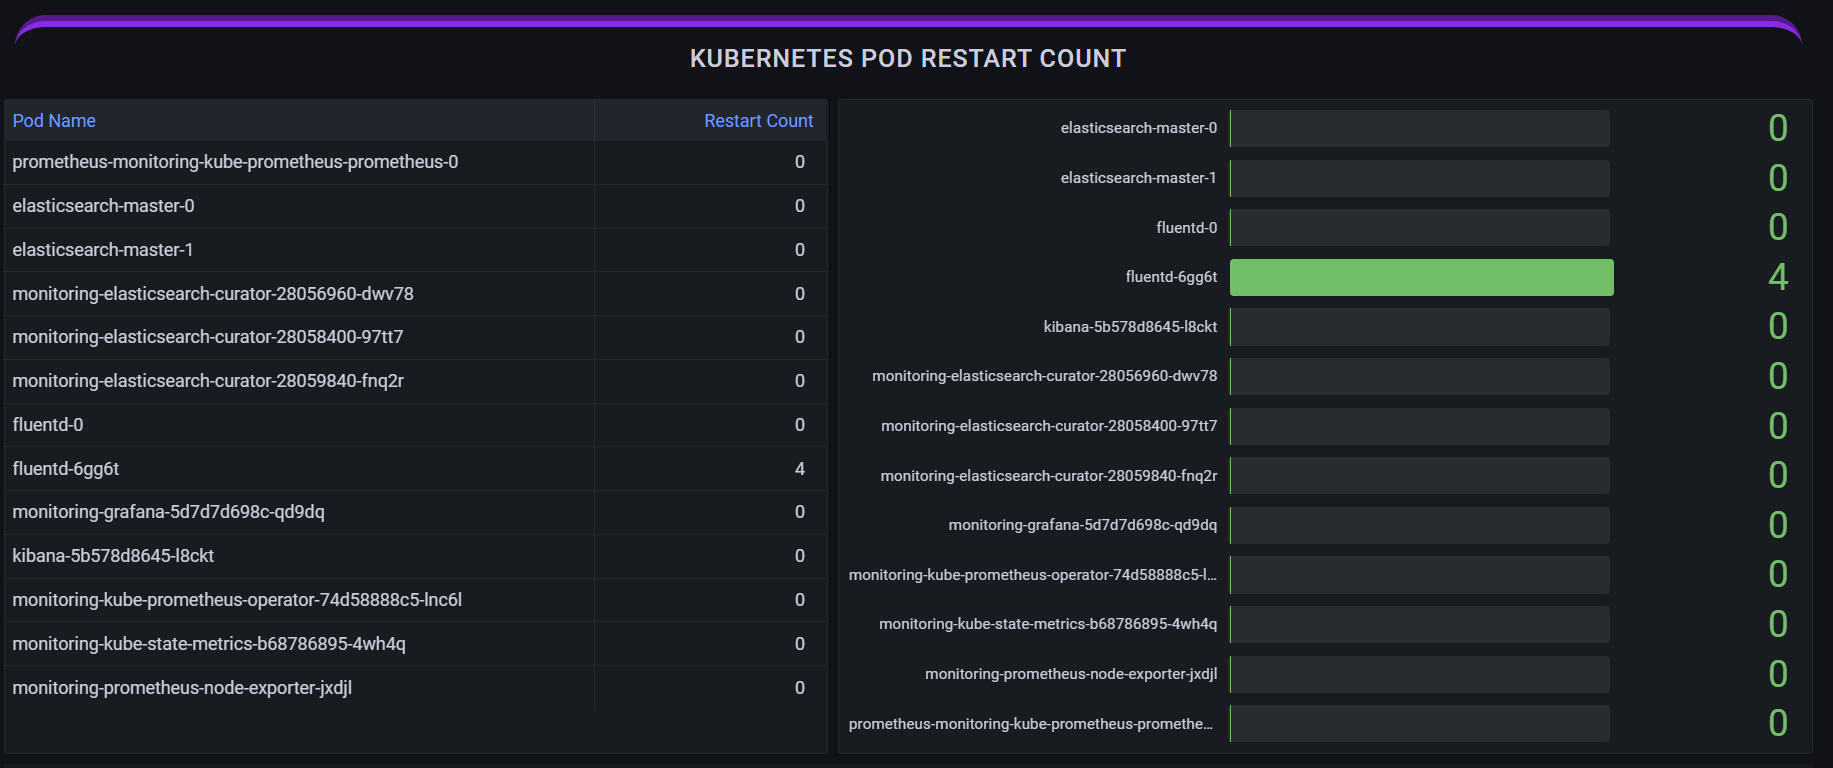The image size is (1833, 768).
Task: Click the fluentd-0 bar gauge label
Action: [x=1186, y=228]
